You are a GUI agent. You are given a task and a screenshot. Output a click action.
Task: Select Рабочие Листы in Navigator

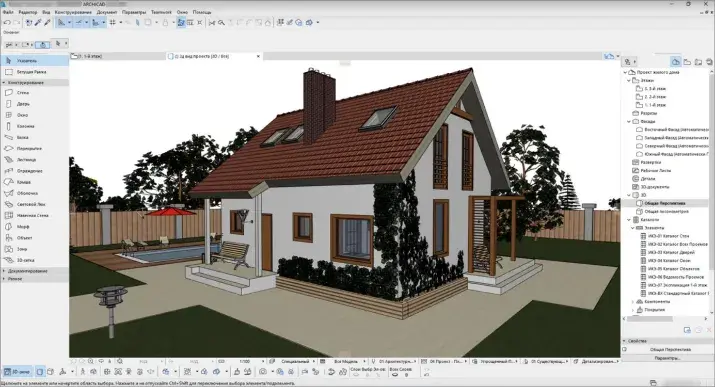[x=655, y=170]
